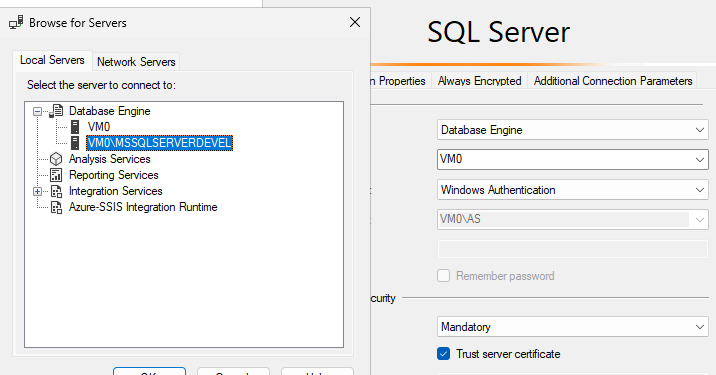This screenshot has height=375, width=716.
Task: Open the Always Encrypted tab
Action: click(479, 81)
